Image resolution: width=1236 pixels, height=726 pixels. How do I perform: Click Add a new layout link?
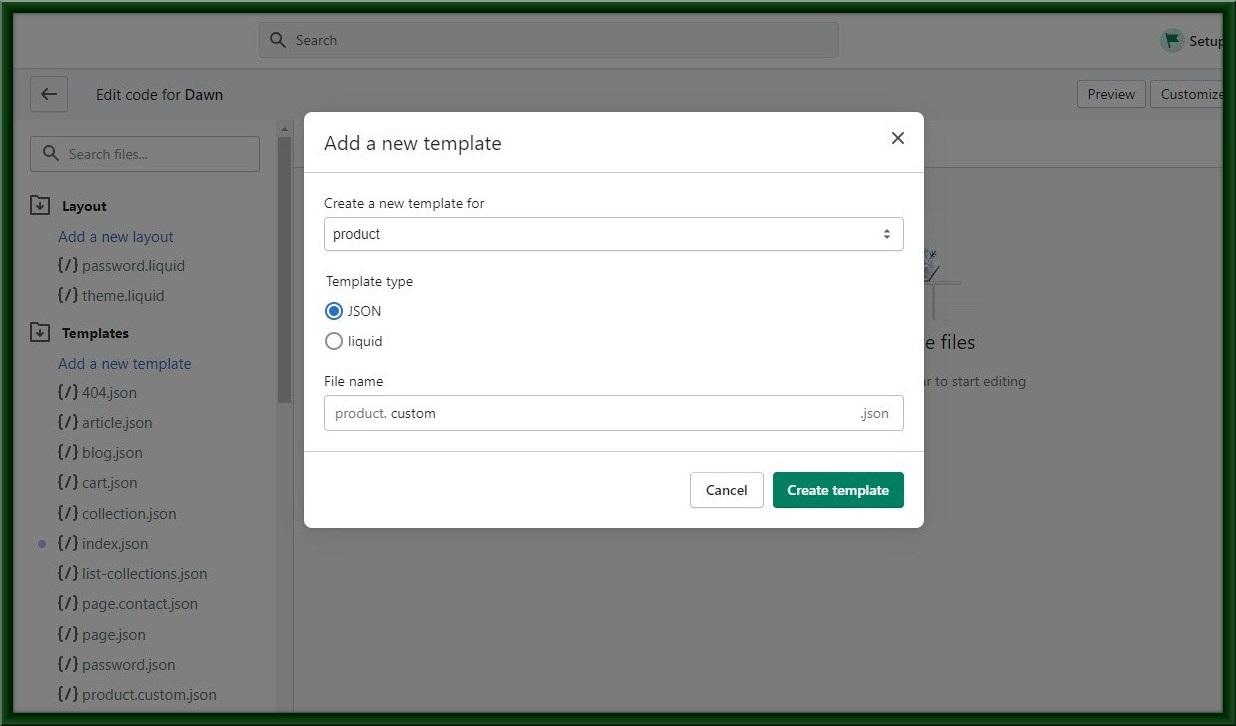116,237
